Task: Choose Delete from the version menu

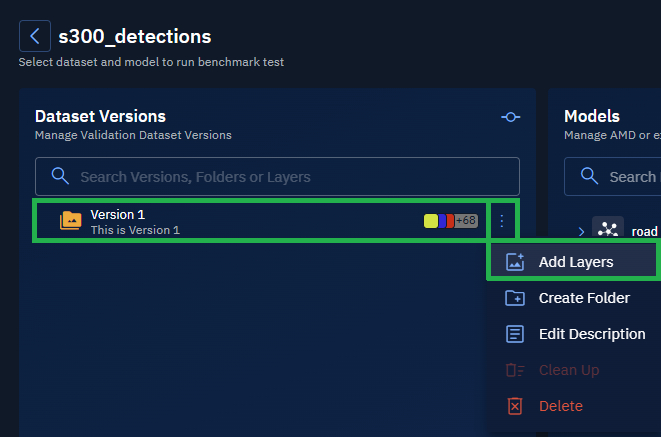Action: (561, 406)
